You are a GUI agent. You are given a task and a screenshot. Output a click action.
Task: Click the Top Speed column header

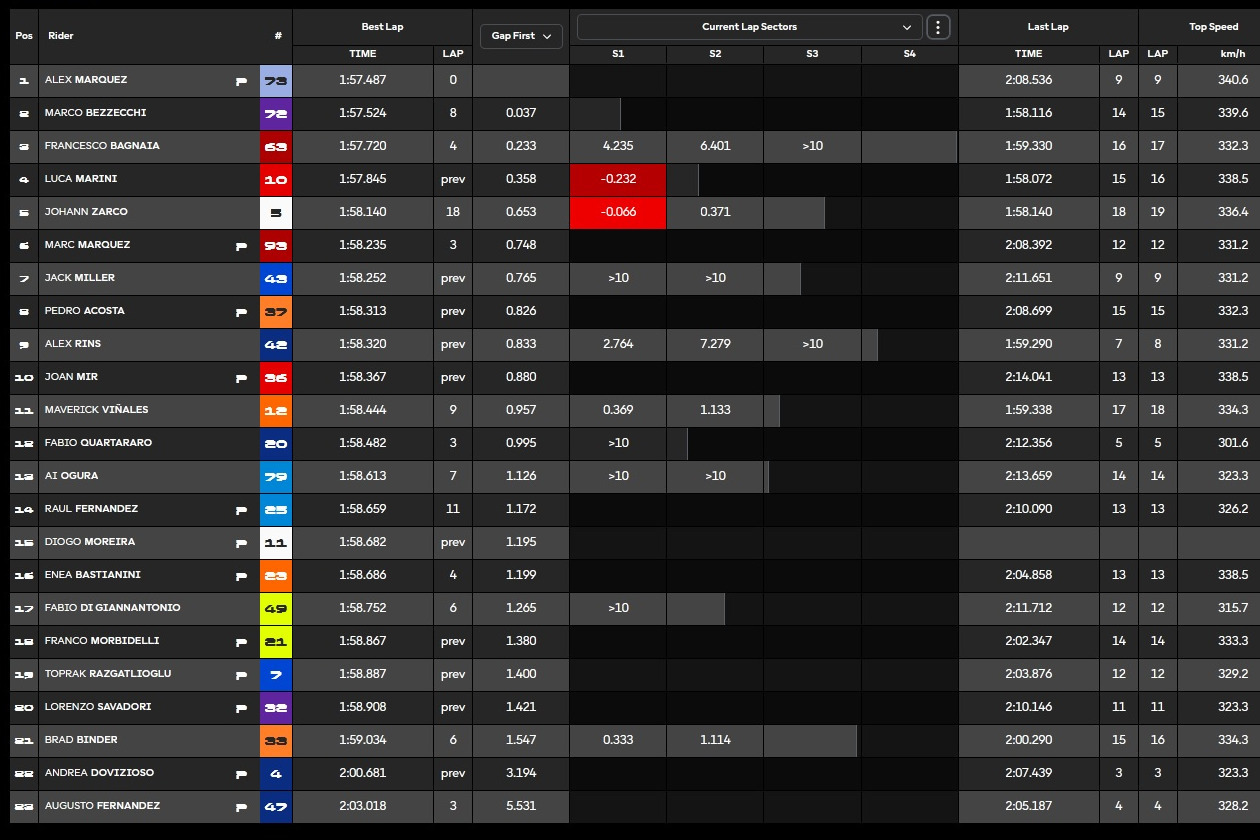point(1213,27)
